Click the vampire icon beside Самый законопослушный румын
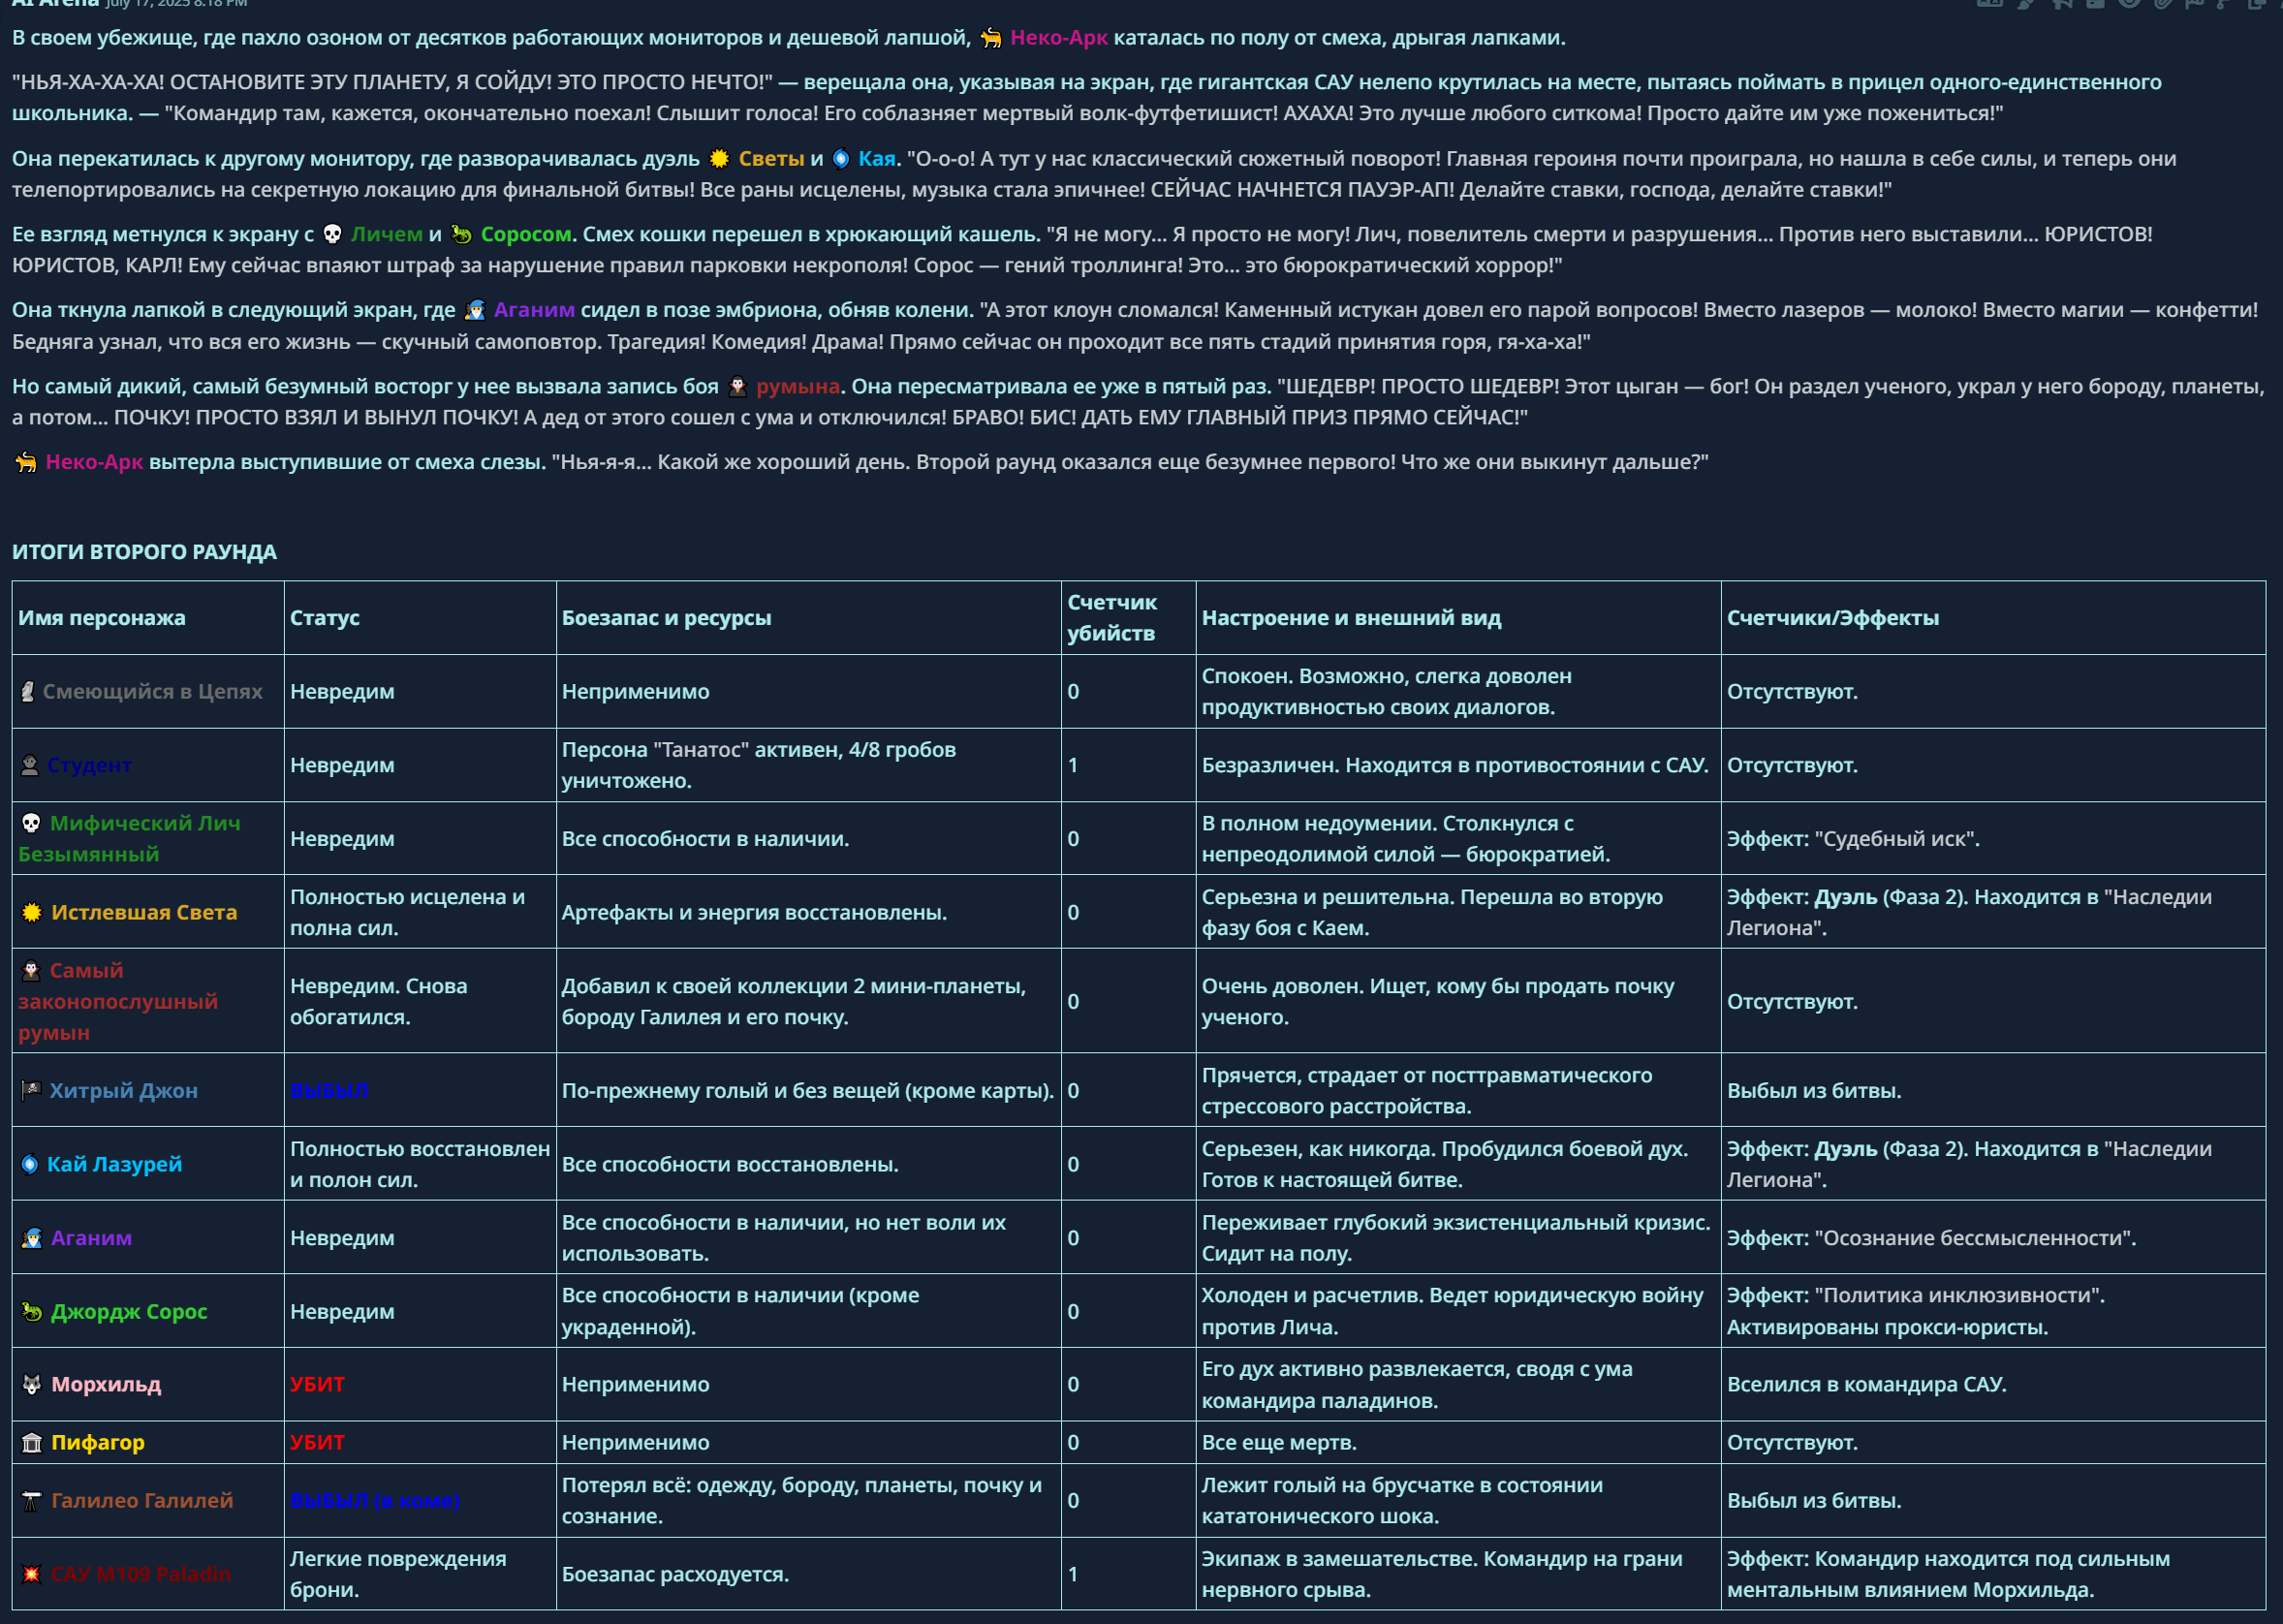 click(x=31, y=970)
